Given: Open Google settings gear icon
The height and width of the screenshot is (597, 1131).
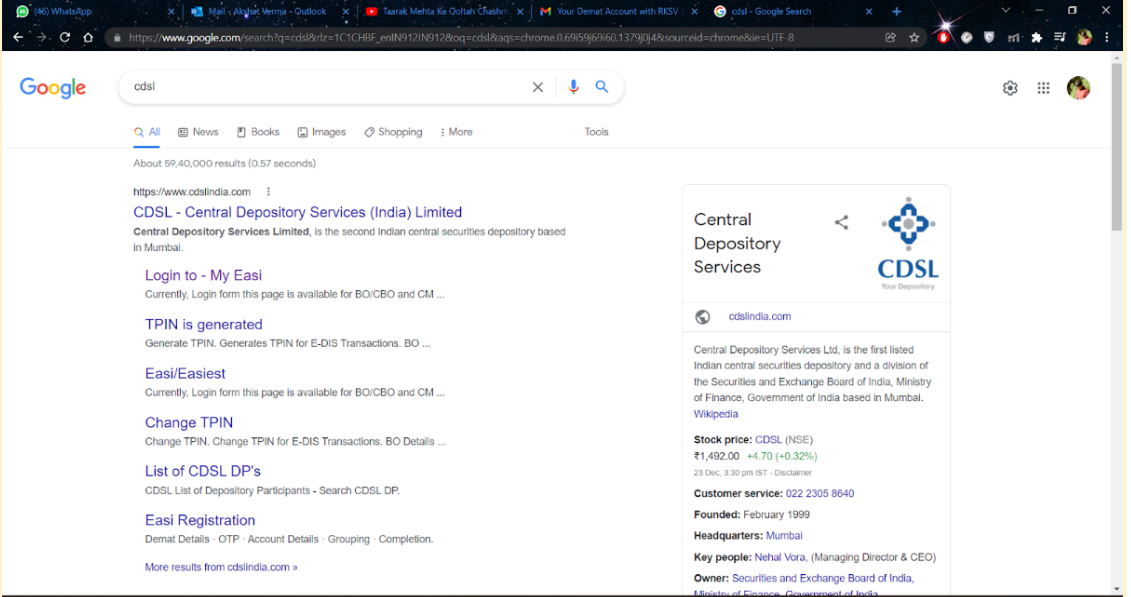Looking at the screenshot, I should pyautogui.click(x=1010, y=88).
